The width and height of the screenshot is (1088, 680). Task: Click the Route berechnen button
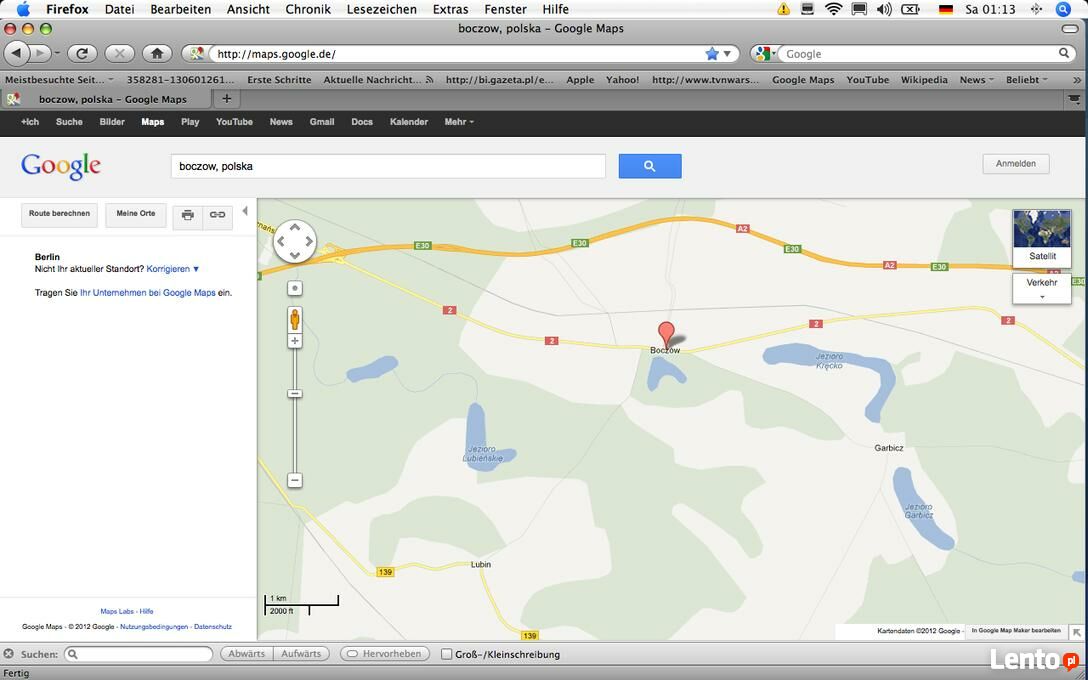[60, 214]
